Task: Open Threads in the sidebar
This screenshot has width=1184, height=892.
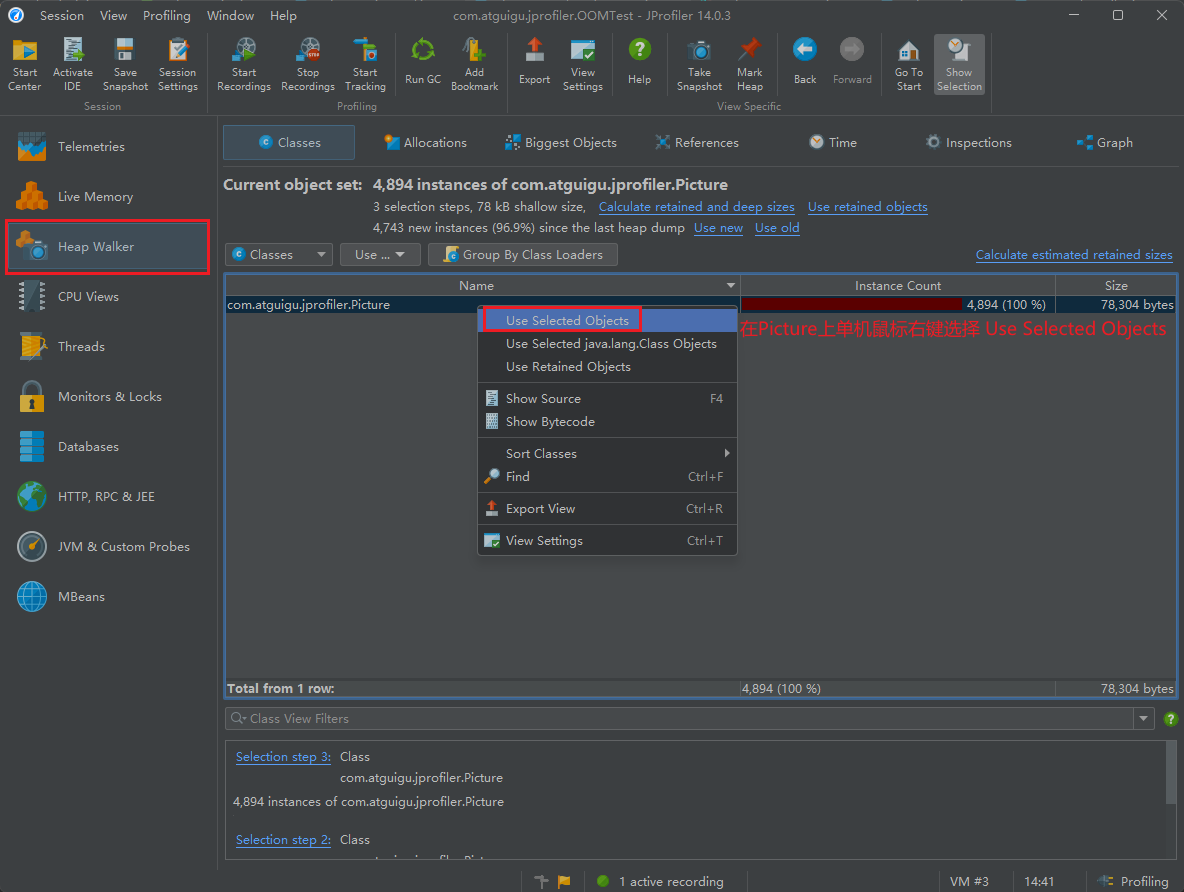Action: point(109,347)
